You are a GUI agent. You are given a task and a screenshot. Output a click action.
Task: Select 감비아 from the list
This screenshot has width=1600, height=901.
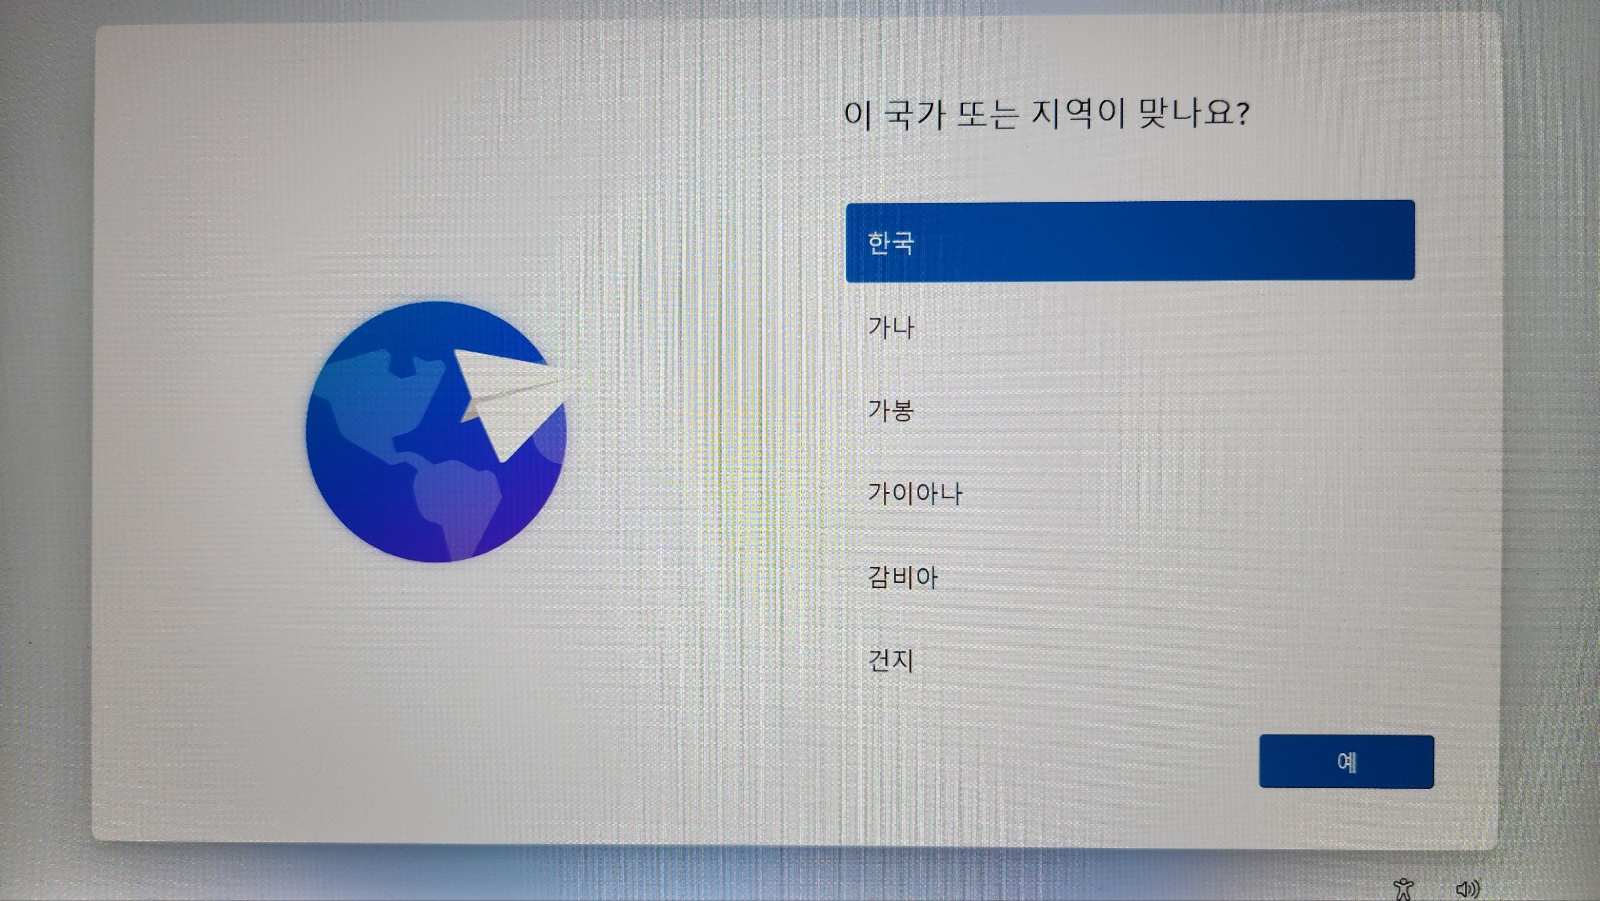(x=1130, y=577)
